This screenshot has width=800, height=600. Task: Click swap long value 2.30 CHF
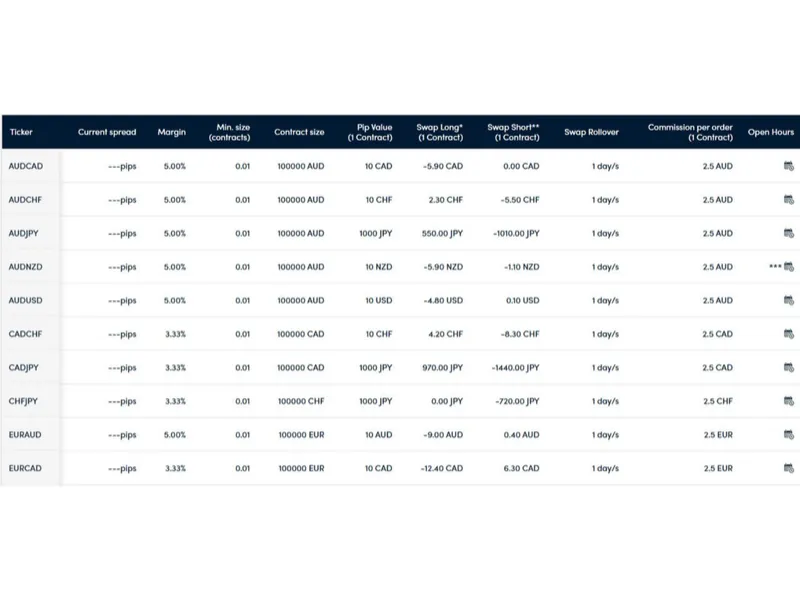point(445,200)
